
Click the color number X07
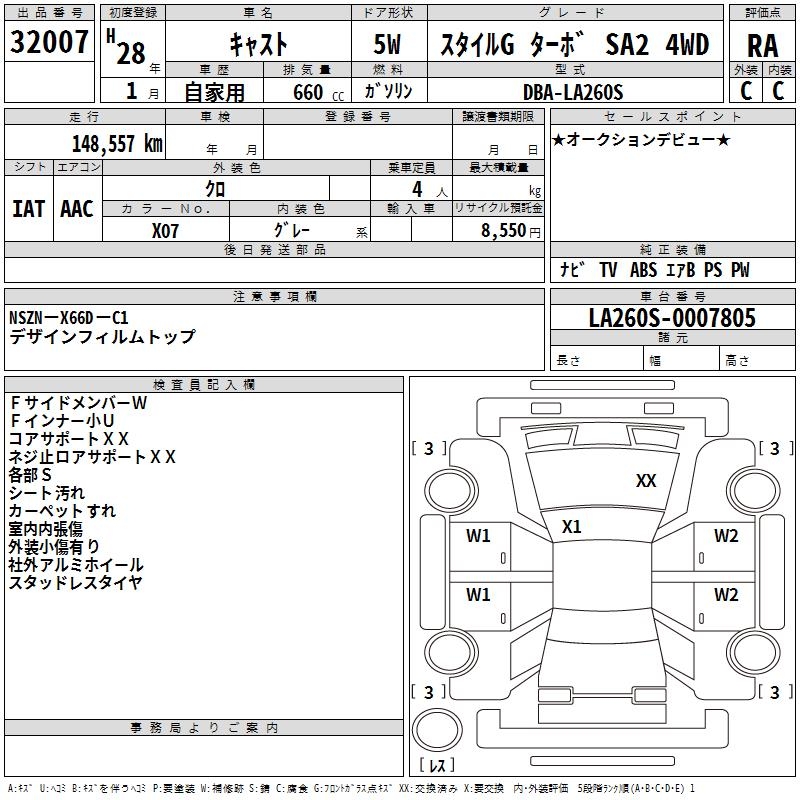[x=165, y=231]
